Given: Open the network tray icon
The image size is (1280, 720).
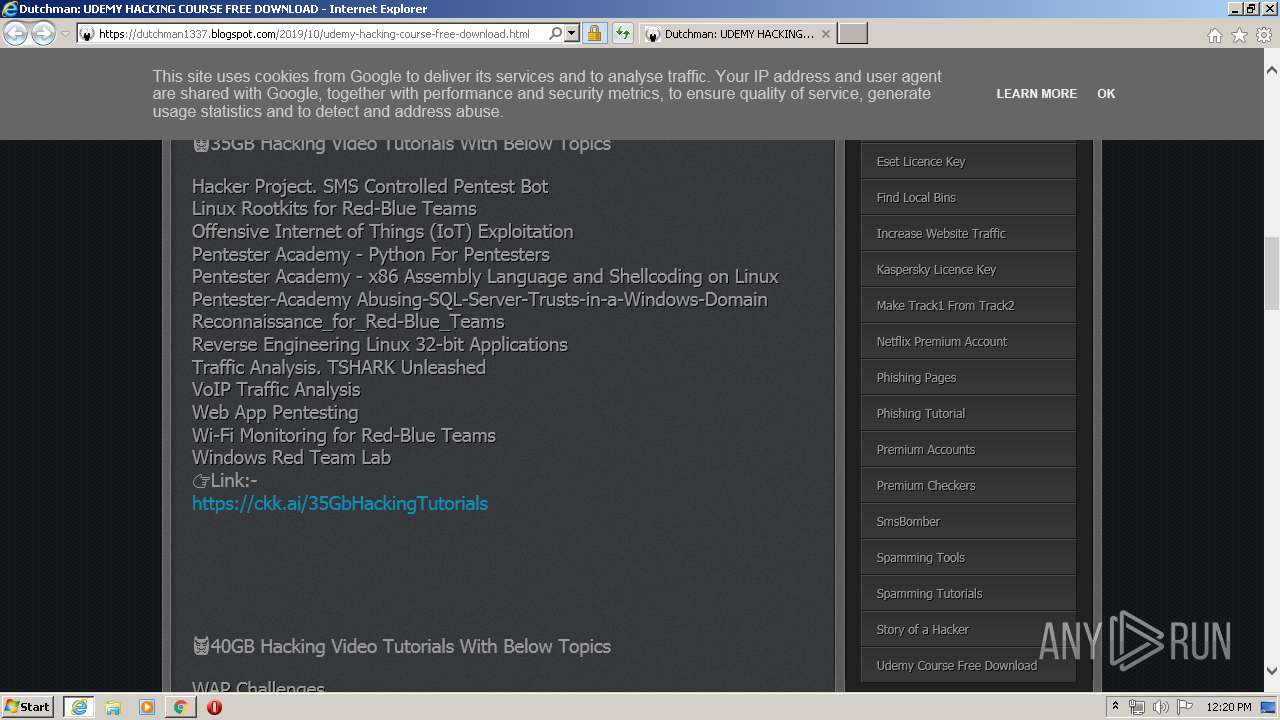Looking at the screenshot, I should click(x=1137, y=707).
